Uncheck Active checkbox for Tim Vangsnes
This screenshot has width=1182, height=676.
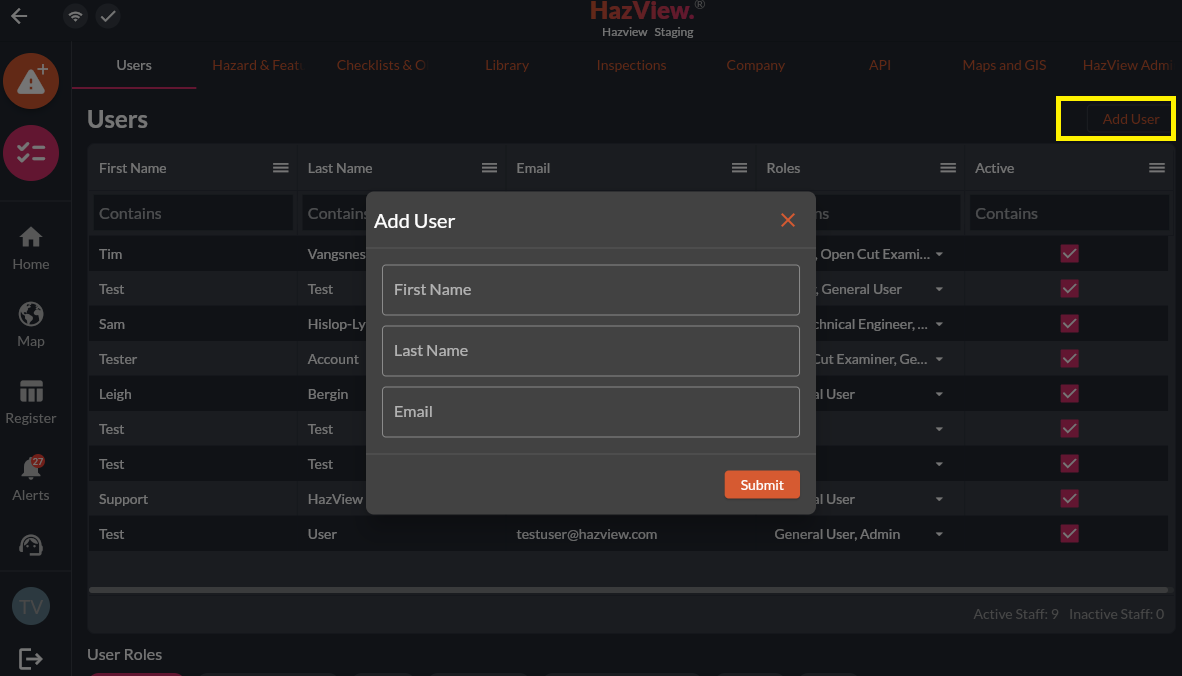pos(1069,254)
